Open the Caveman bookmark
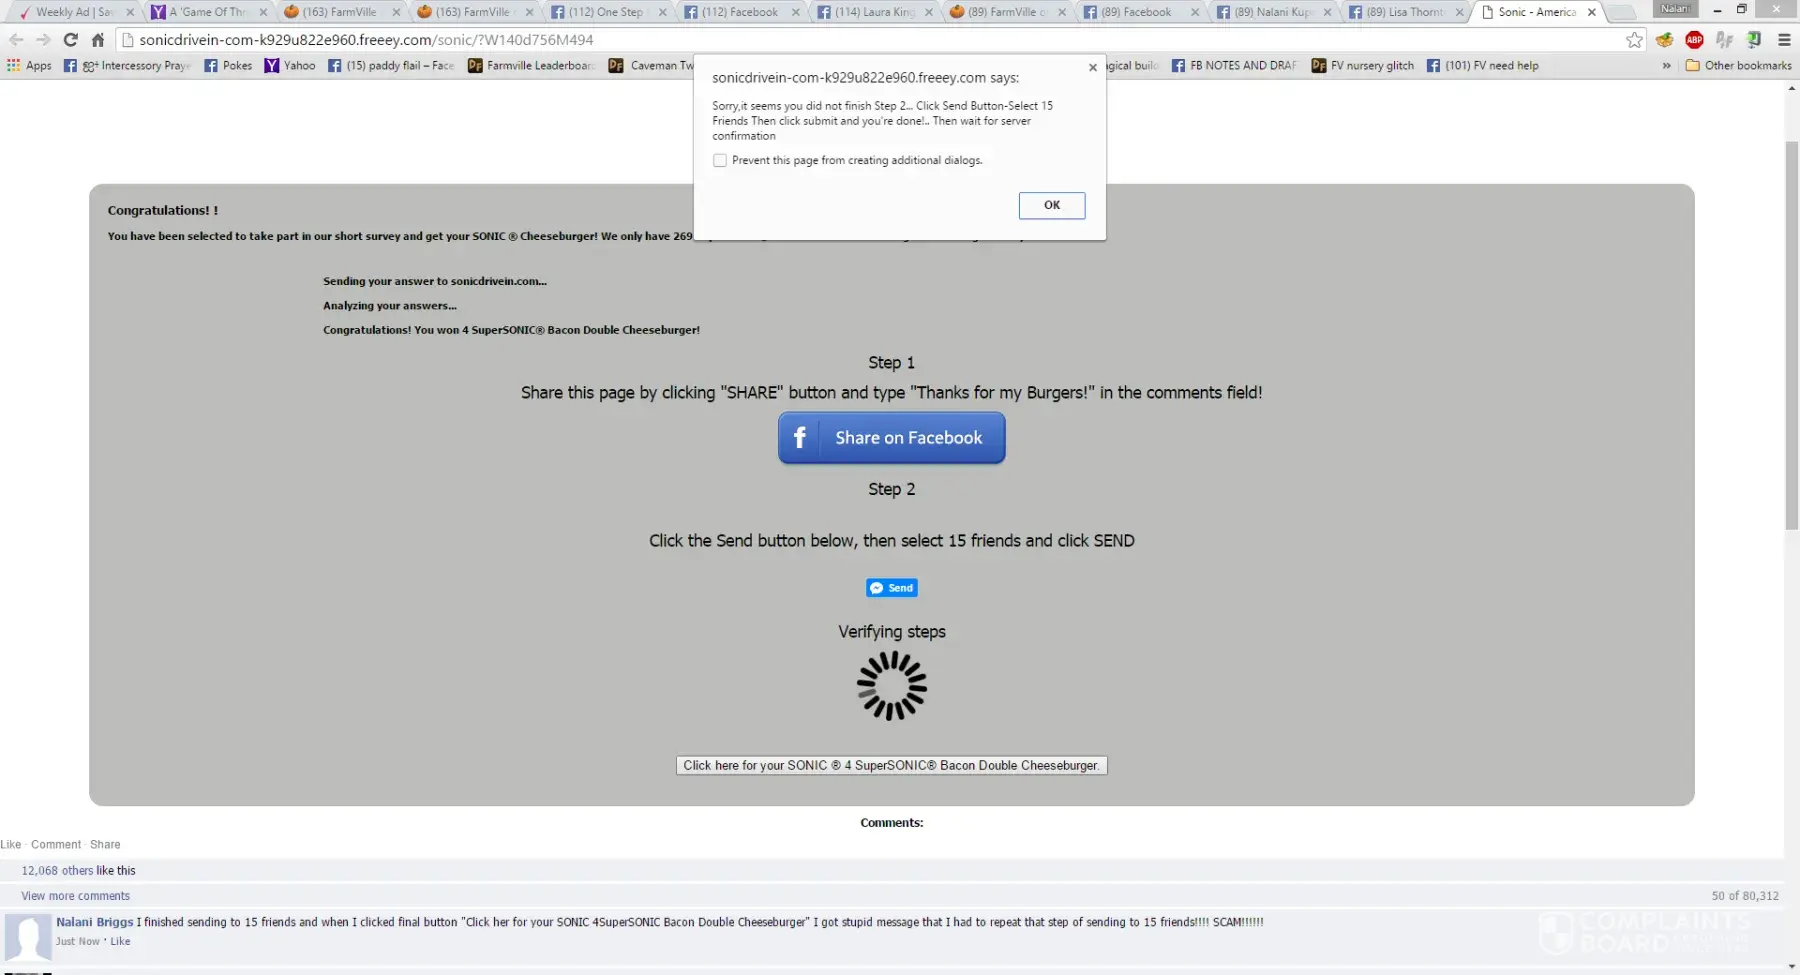 tap(651, 66)
